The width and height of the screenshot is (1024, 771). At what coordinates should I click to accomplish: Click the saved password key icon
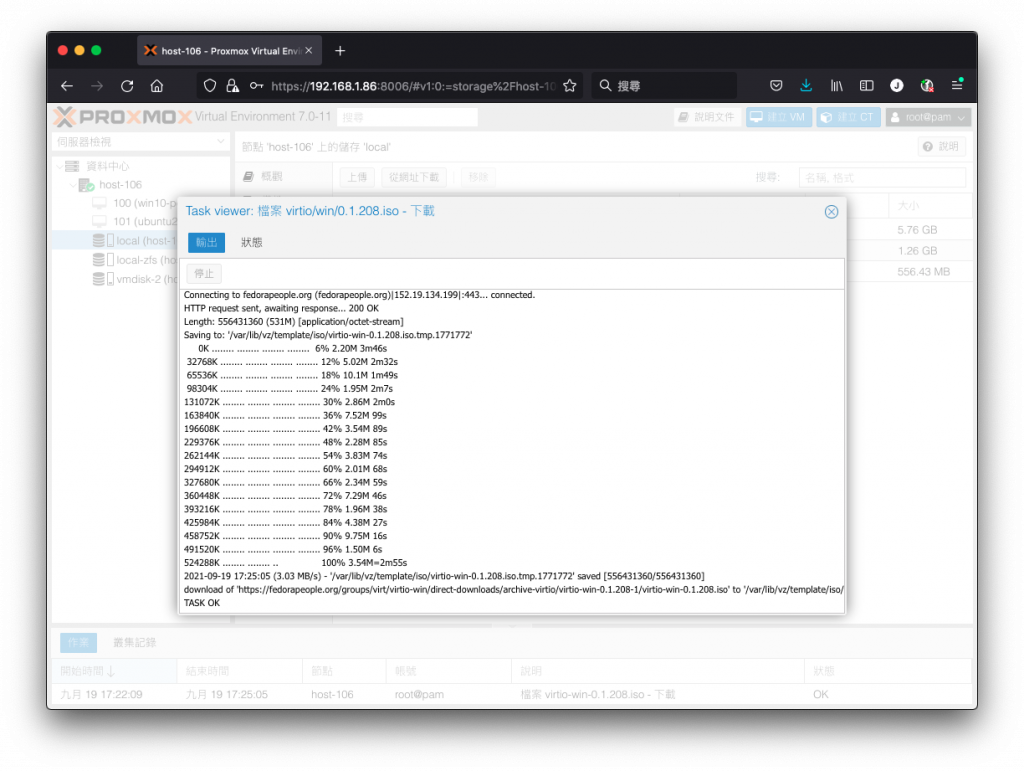point(256,86)
